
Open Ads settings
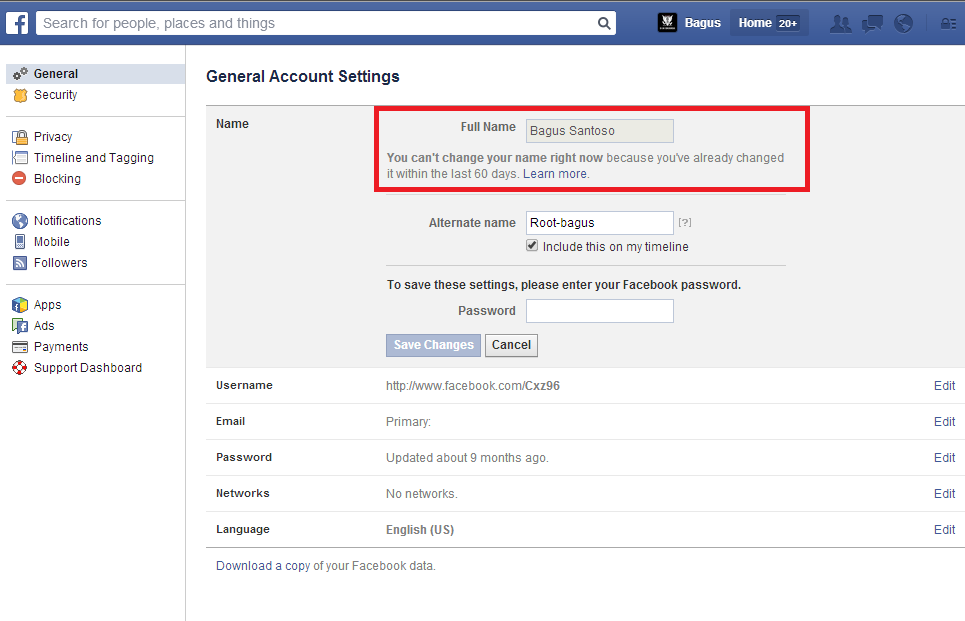pos(44,326)
